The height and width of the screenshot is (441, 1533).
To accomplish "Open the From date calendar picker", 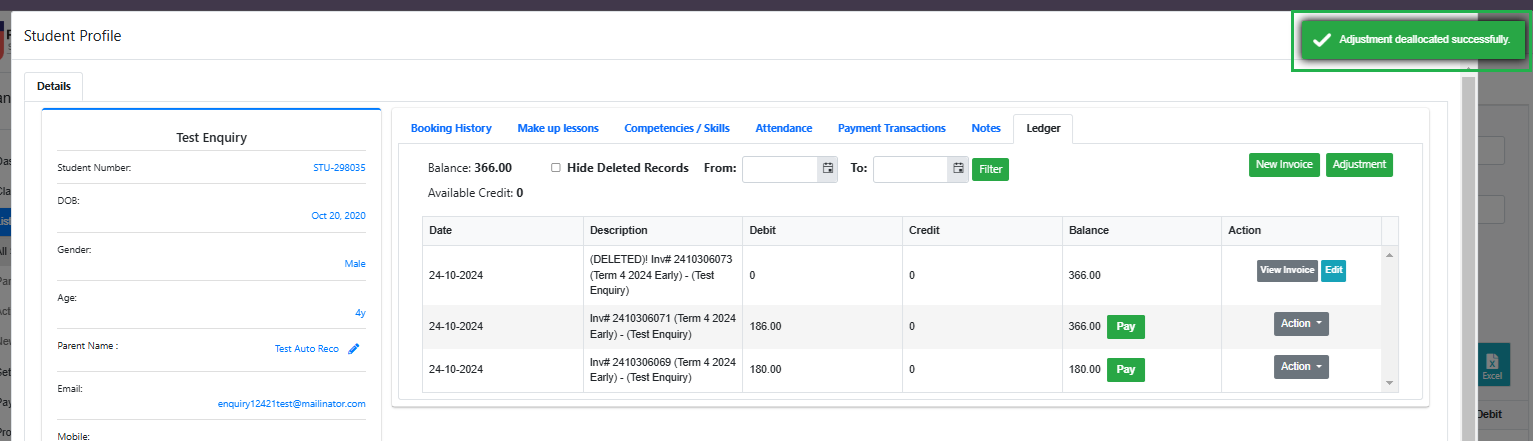I will pyautogui.click(x=828, y=169).
